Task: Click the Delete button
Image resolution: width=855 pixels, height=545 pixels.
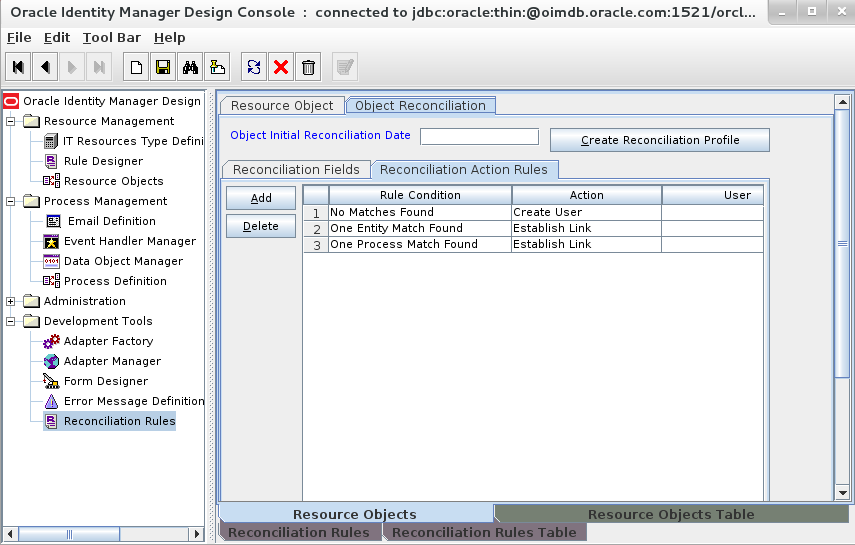Action: click(261, 226)
